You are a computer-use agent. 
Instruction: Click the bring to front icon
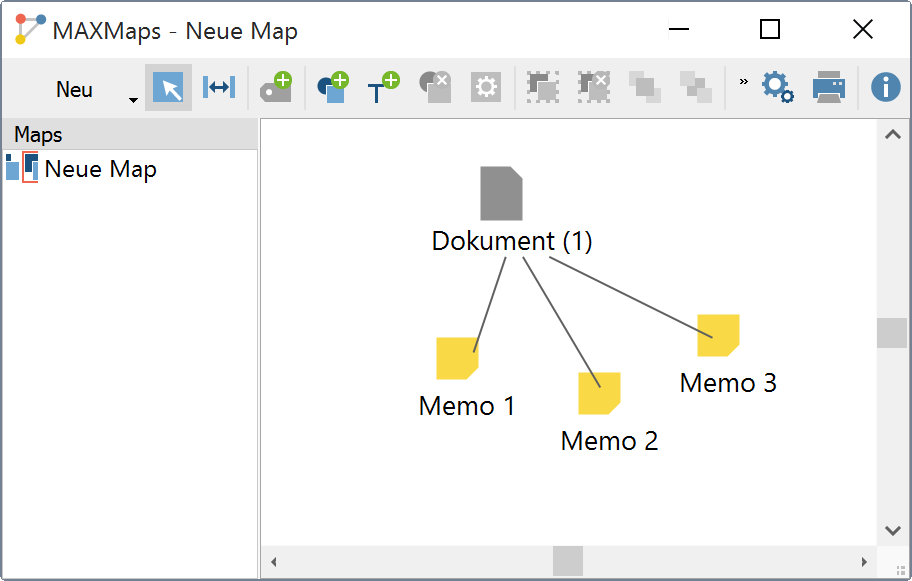click(644, 87)
